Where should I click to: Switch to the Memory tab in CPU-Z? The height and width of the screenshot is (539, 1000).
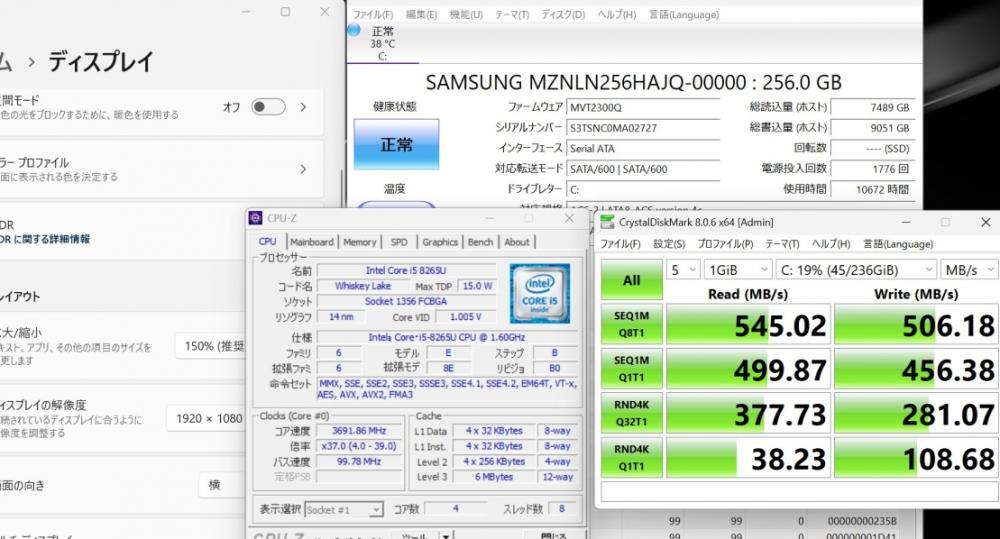(360, 242)
